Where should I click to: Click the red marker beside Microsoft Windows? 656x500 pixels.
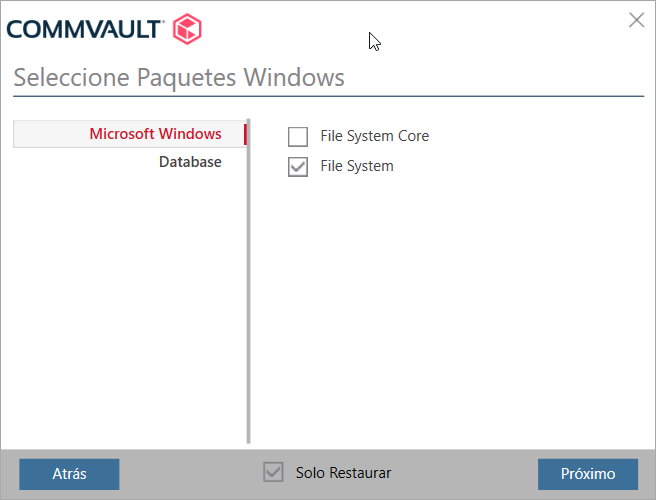click(x=244, y=134)
